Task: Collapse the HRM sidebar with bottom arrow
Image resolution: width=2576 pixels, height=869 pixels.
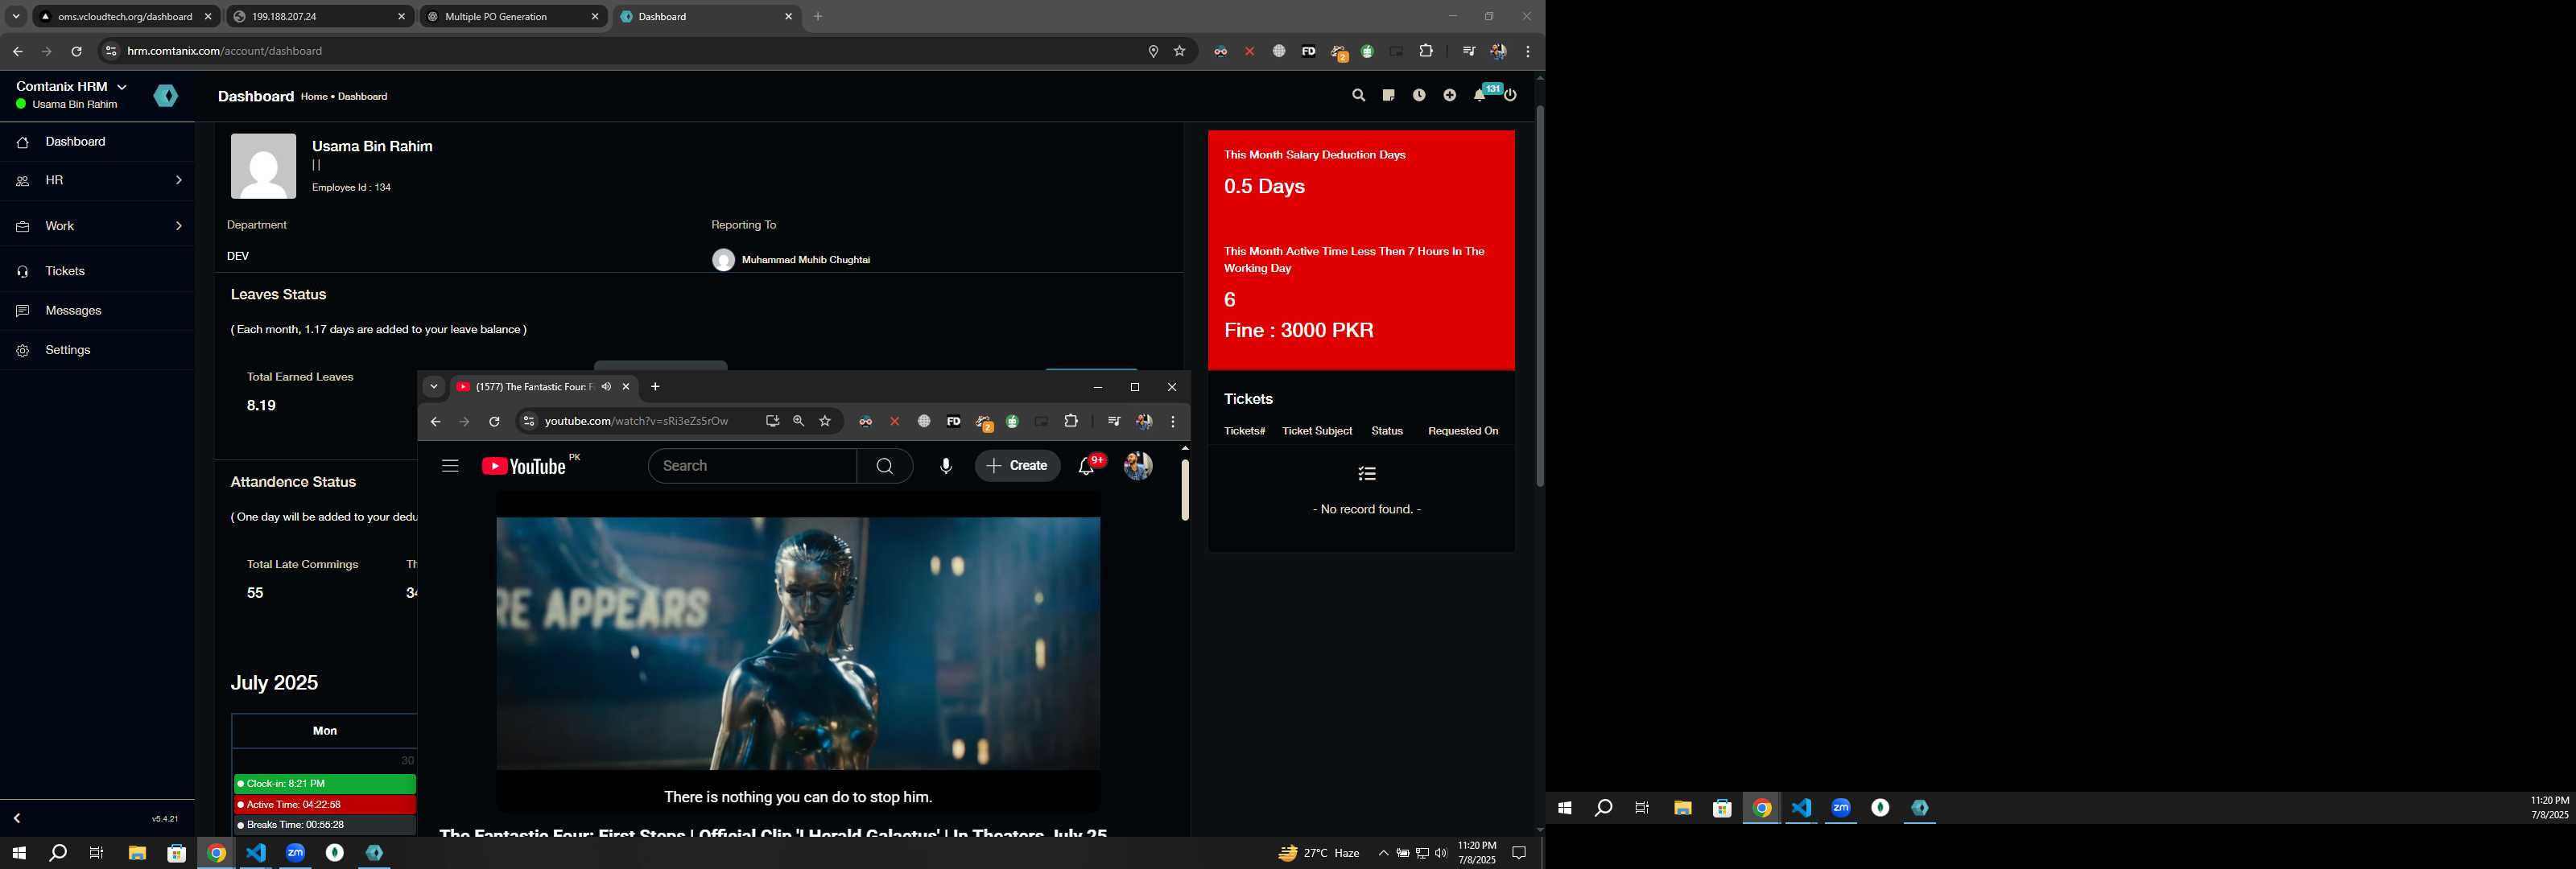Action: (x=17, y=818)
